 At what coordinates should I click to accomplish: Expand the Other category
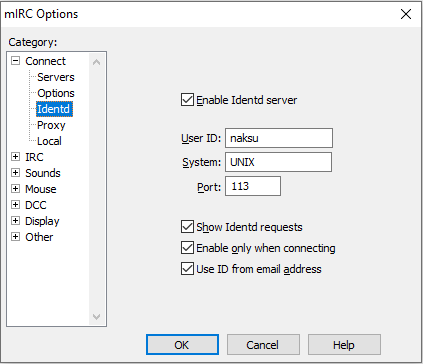(15, 237)
